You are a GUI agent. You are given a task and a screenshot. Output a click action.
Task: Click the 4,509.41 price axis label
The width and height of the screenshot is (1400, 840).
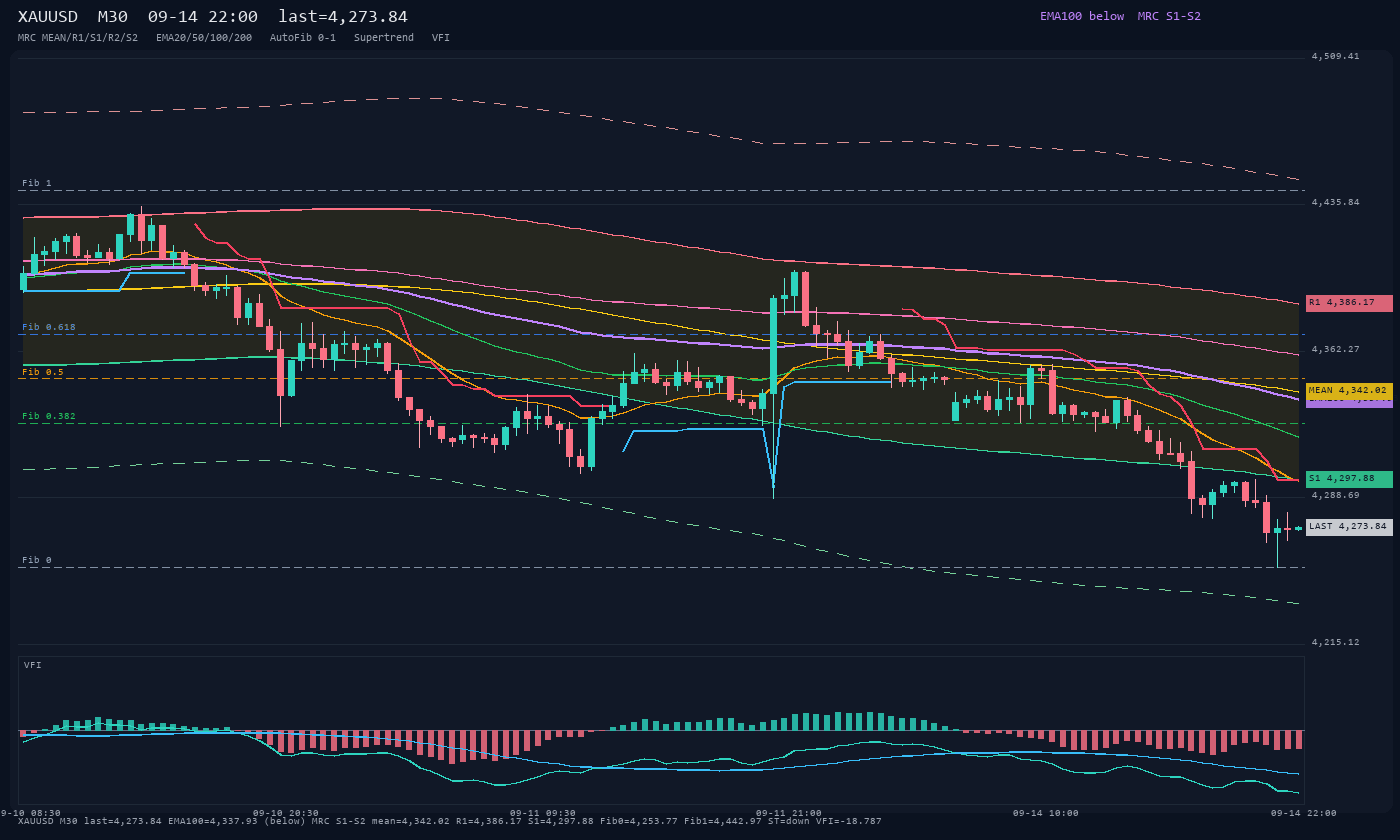(1336, 57)
